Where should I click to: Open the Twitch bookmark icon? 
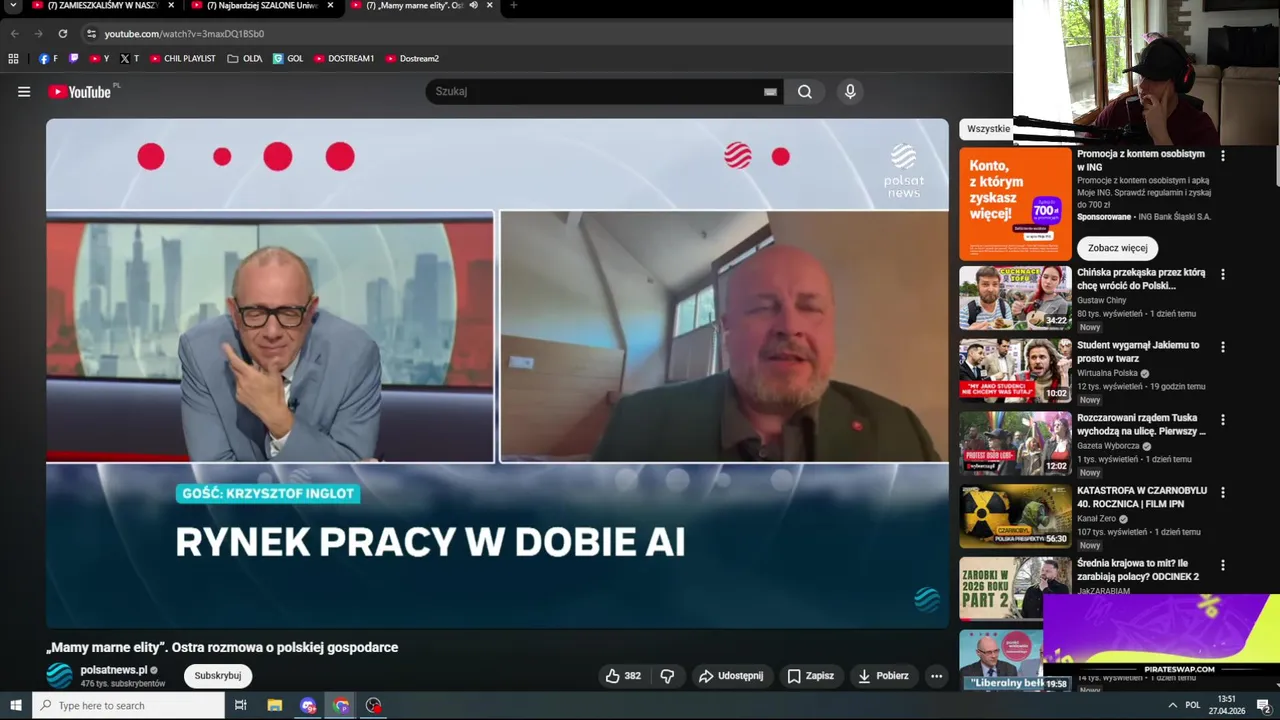coord(73,59)
